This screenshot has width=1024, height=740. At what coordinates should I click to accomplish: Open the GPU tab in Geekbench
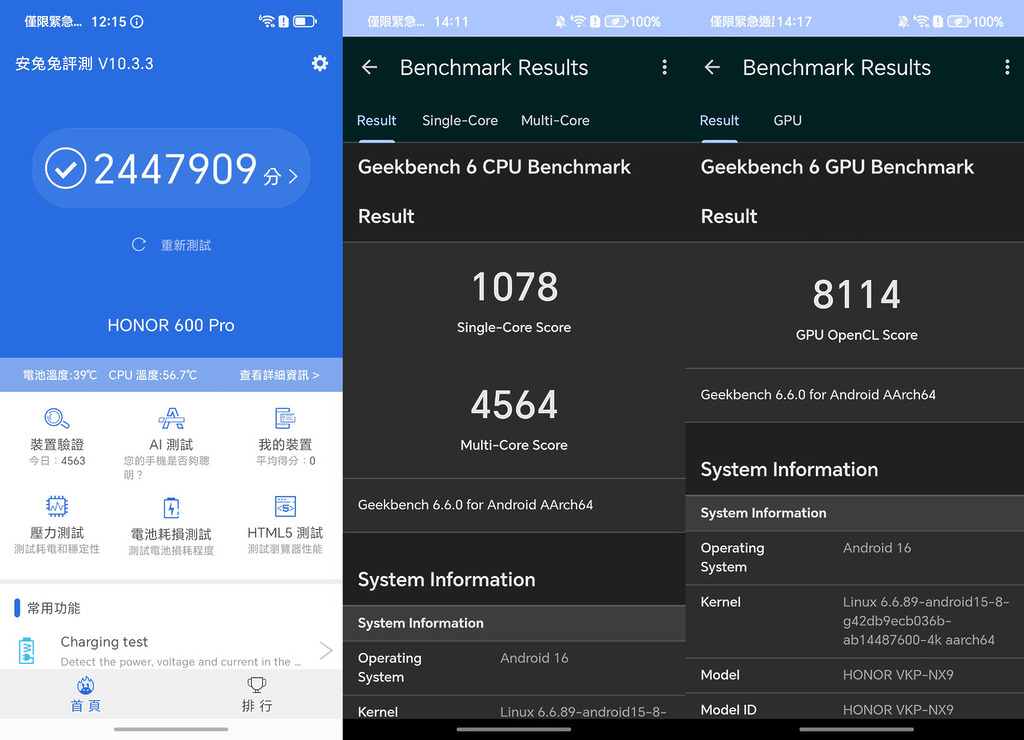coord(787,120)
